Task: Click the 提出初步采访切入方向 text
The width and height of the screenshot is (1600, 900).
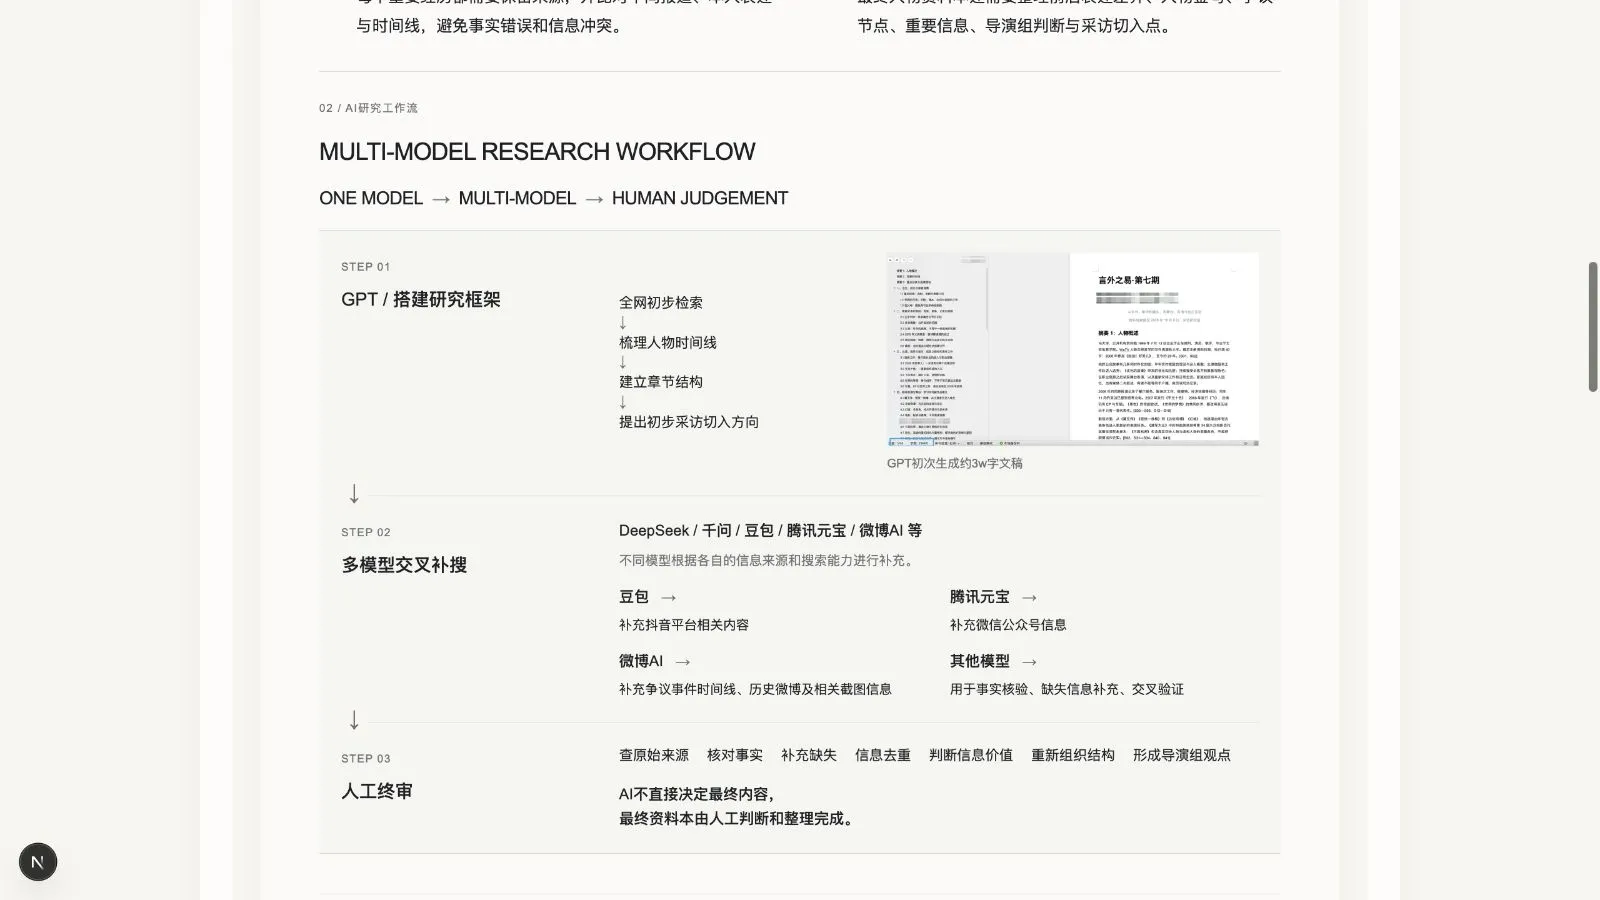Action: 689,421
